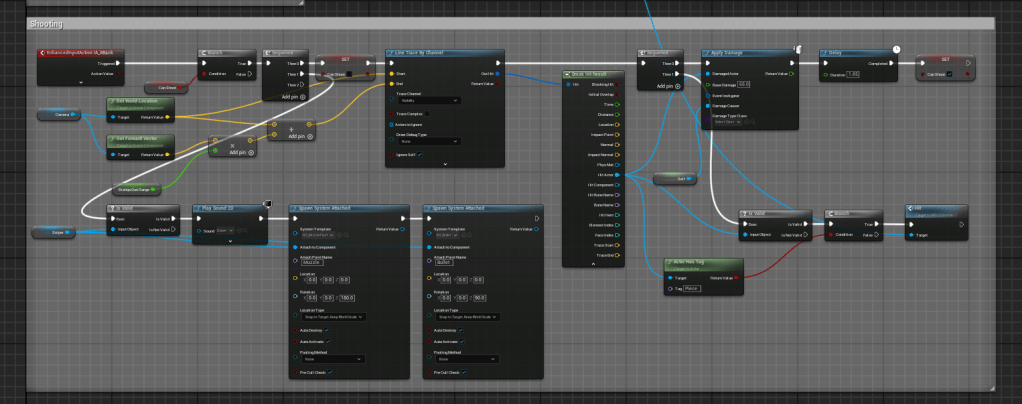1022x404 pixels.
Task: Click the Tag field on Actor Has Tag
Action: tap(697, 290)
